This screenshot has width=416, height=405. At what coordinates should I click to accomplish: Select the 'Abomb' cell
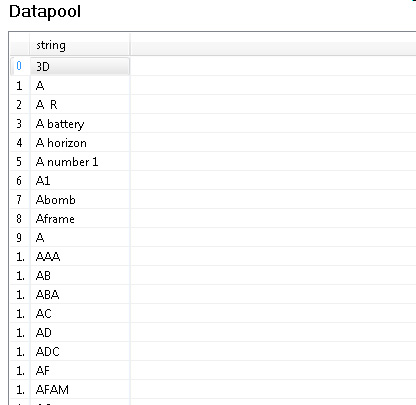[x=80, y=200]
